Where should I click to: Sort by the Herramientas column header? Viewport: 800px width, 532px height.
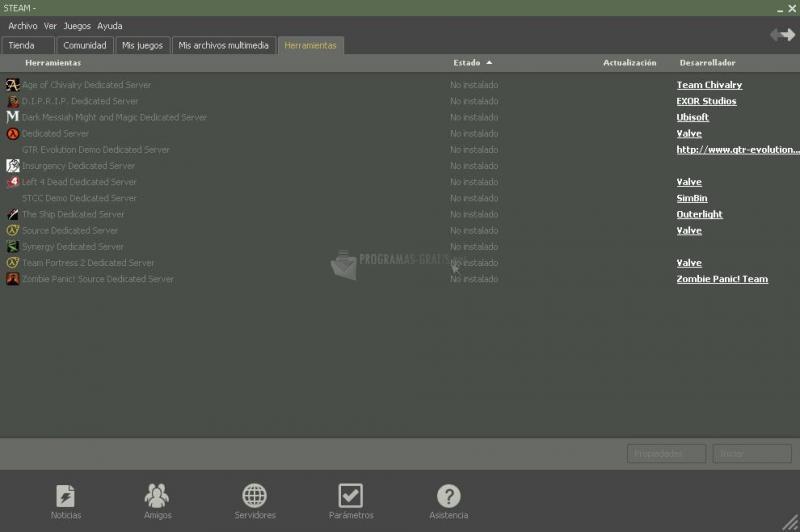pos(53,63)
